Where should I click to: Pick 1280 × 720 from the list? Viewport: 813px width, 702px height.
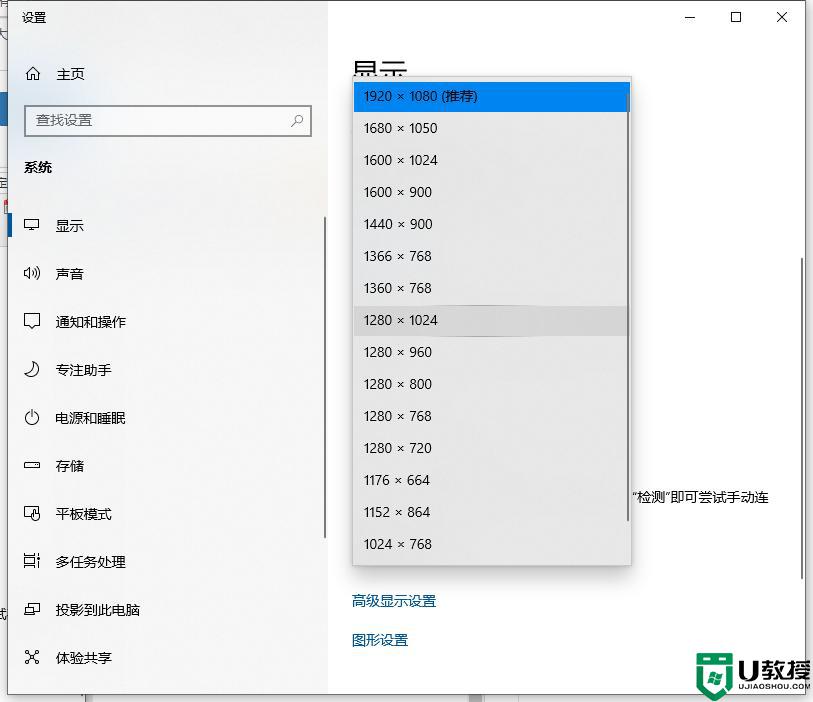click(490, 448)
